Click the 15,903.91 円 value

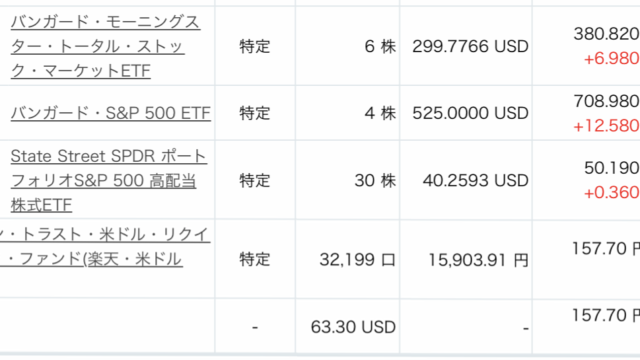(x=478, y=260)
